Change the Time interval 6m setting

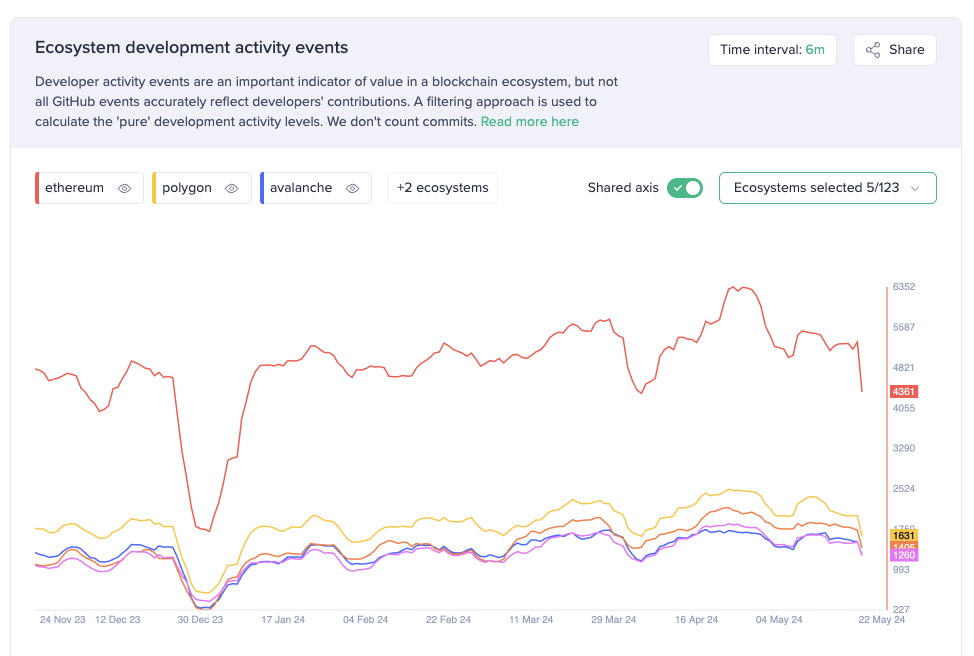point(771,50)
